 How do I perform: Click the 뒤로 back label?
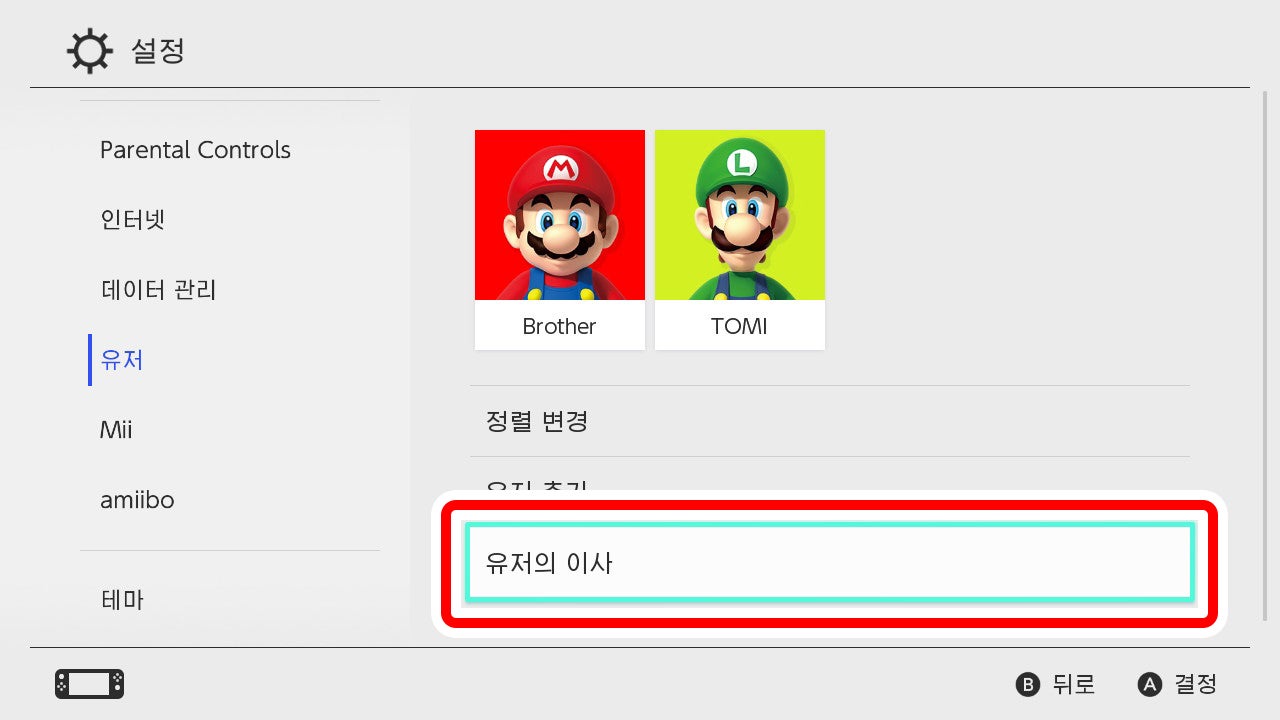1074,685
